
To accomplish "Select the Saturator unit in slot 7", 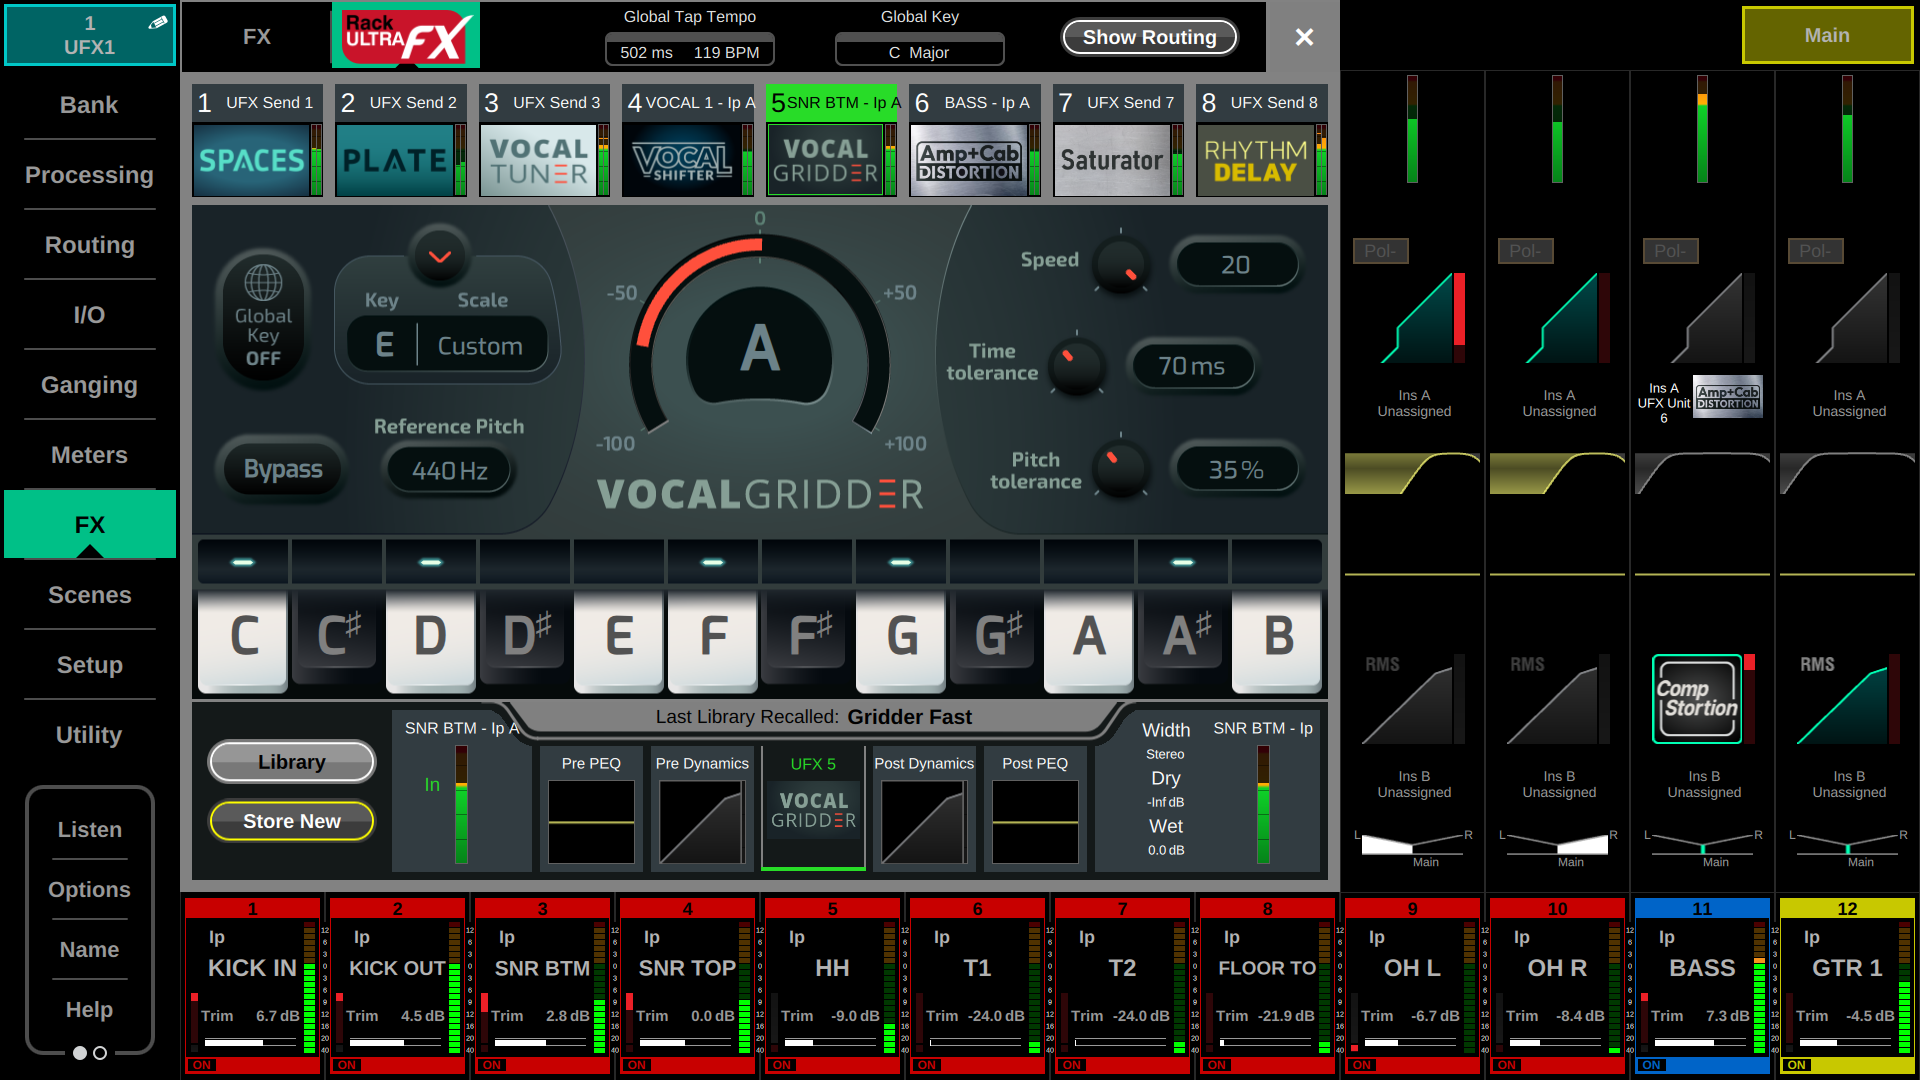I will point(1112,160).
